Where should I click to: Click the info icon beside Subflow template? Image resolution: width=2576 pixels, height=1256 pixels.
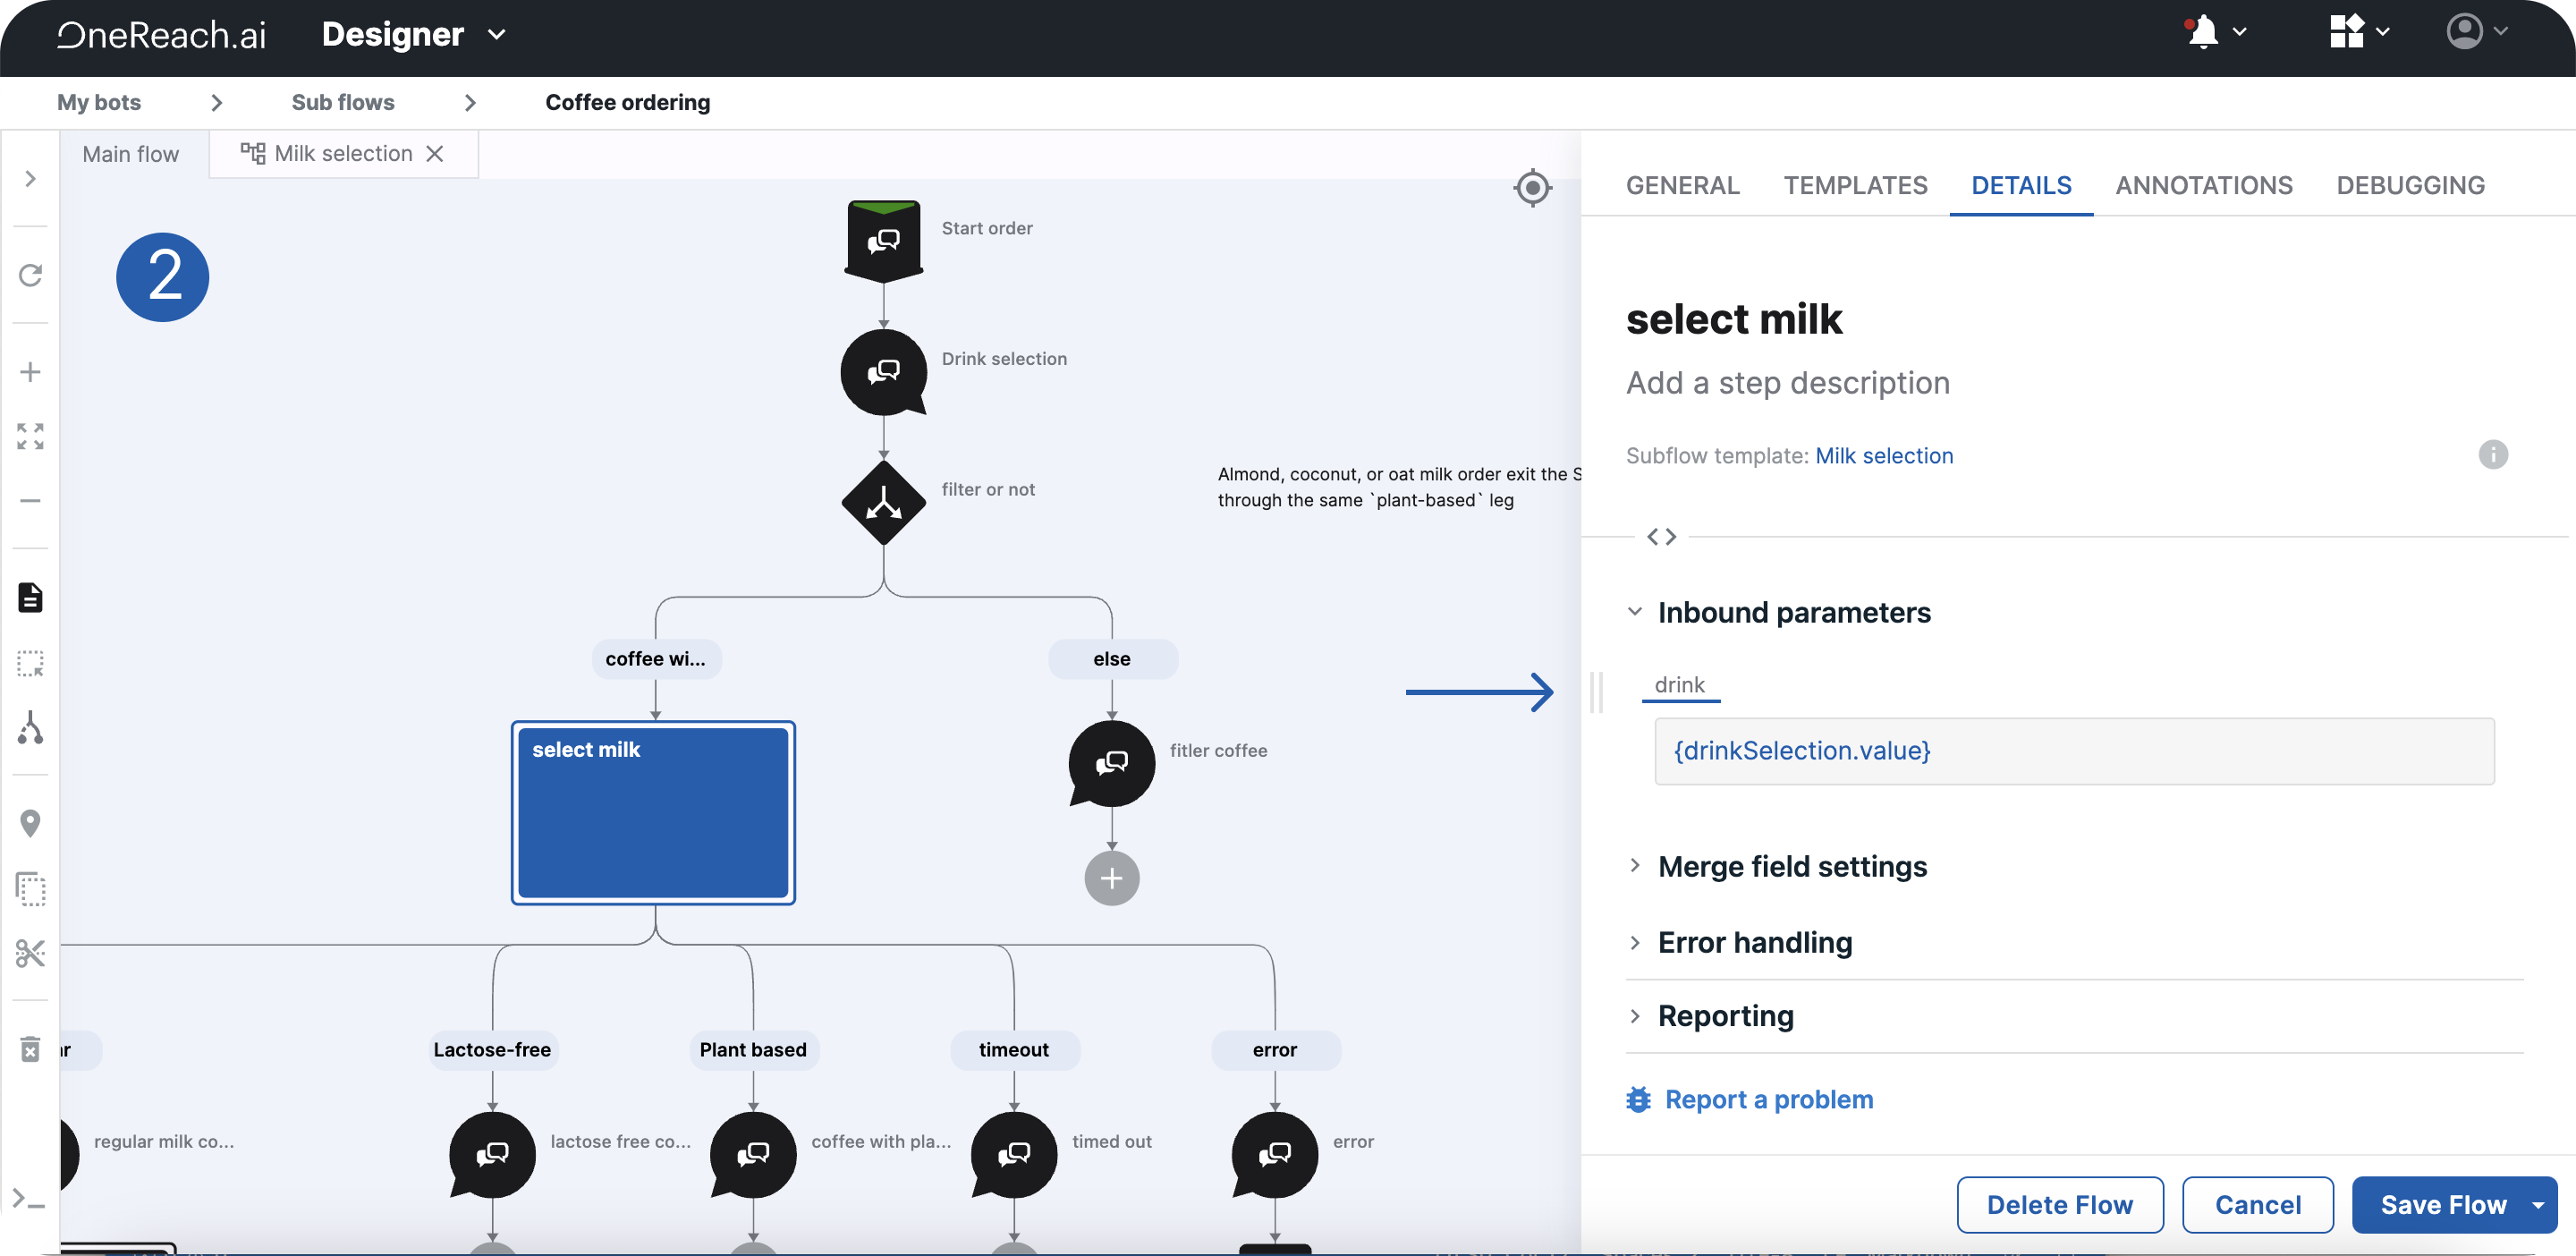[2493, 455]
